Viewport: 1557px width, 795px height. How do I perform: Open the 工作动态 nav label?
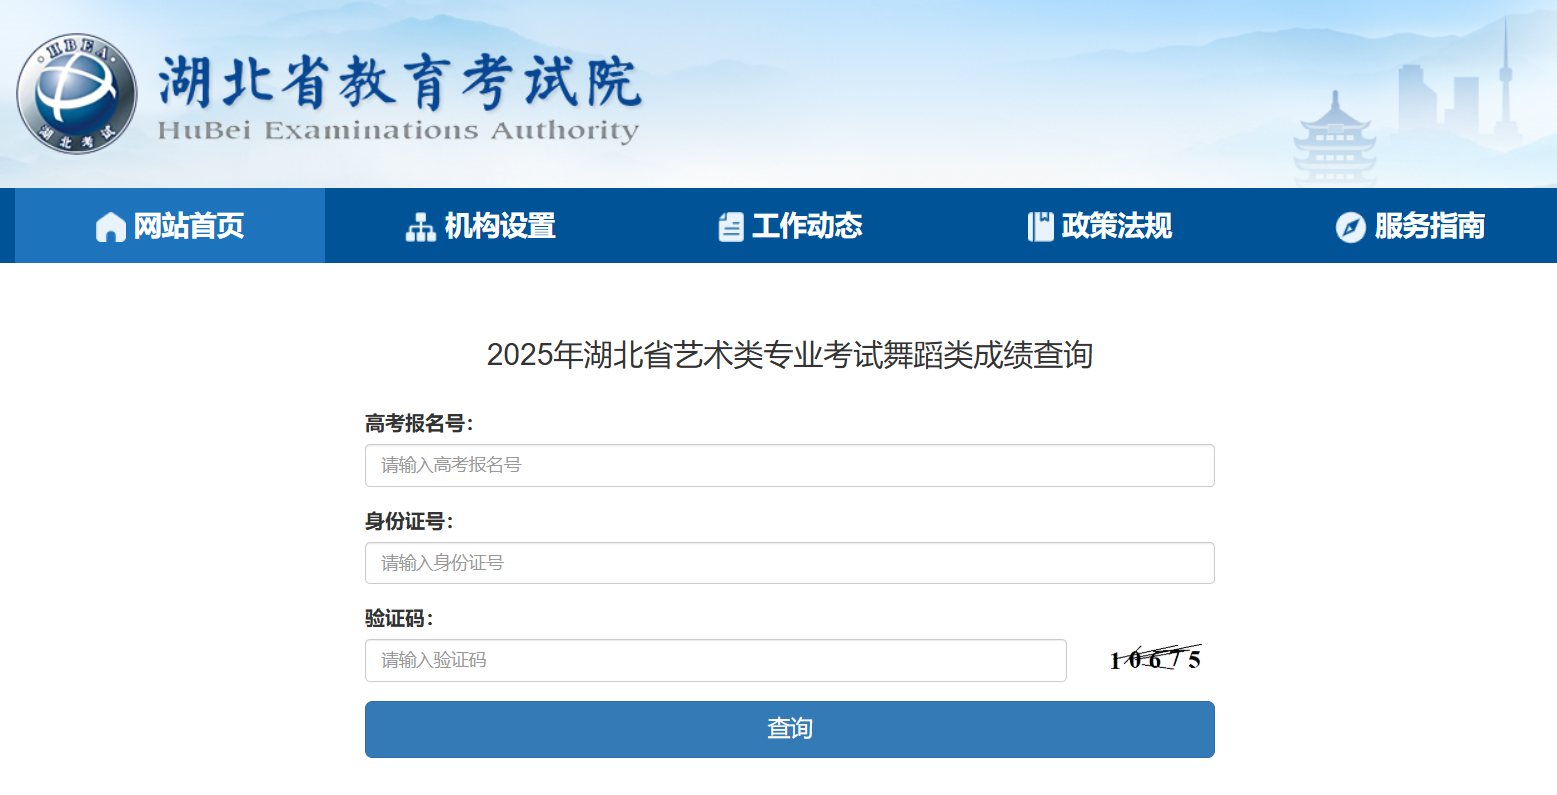tap(807, 226)
